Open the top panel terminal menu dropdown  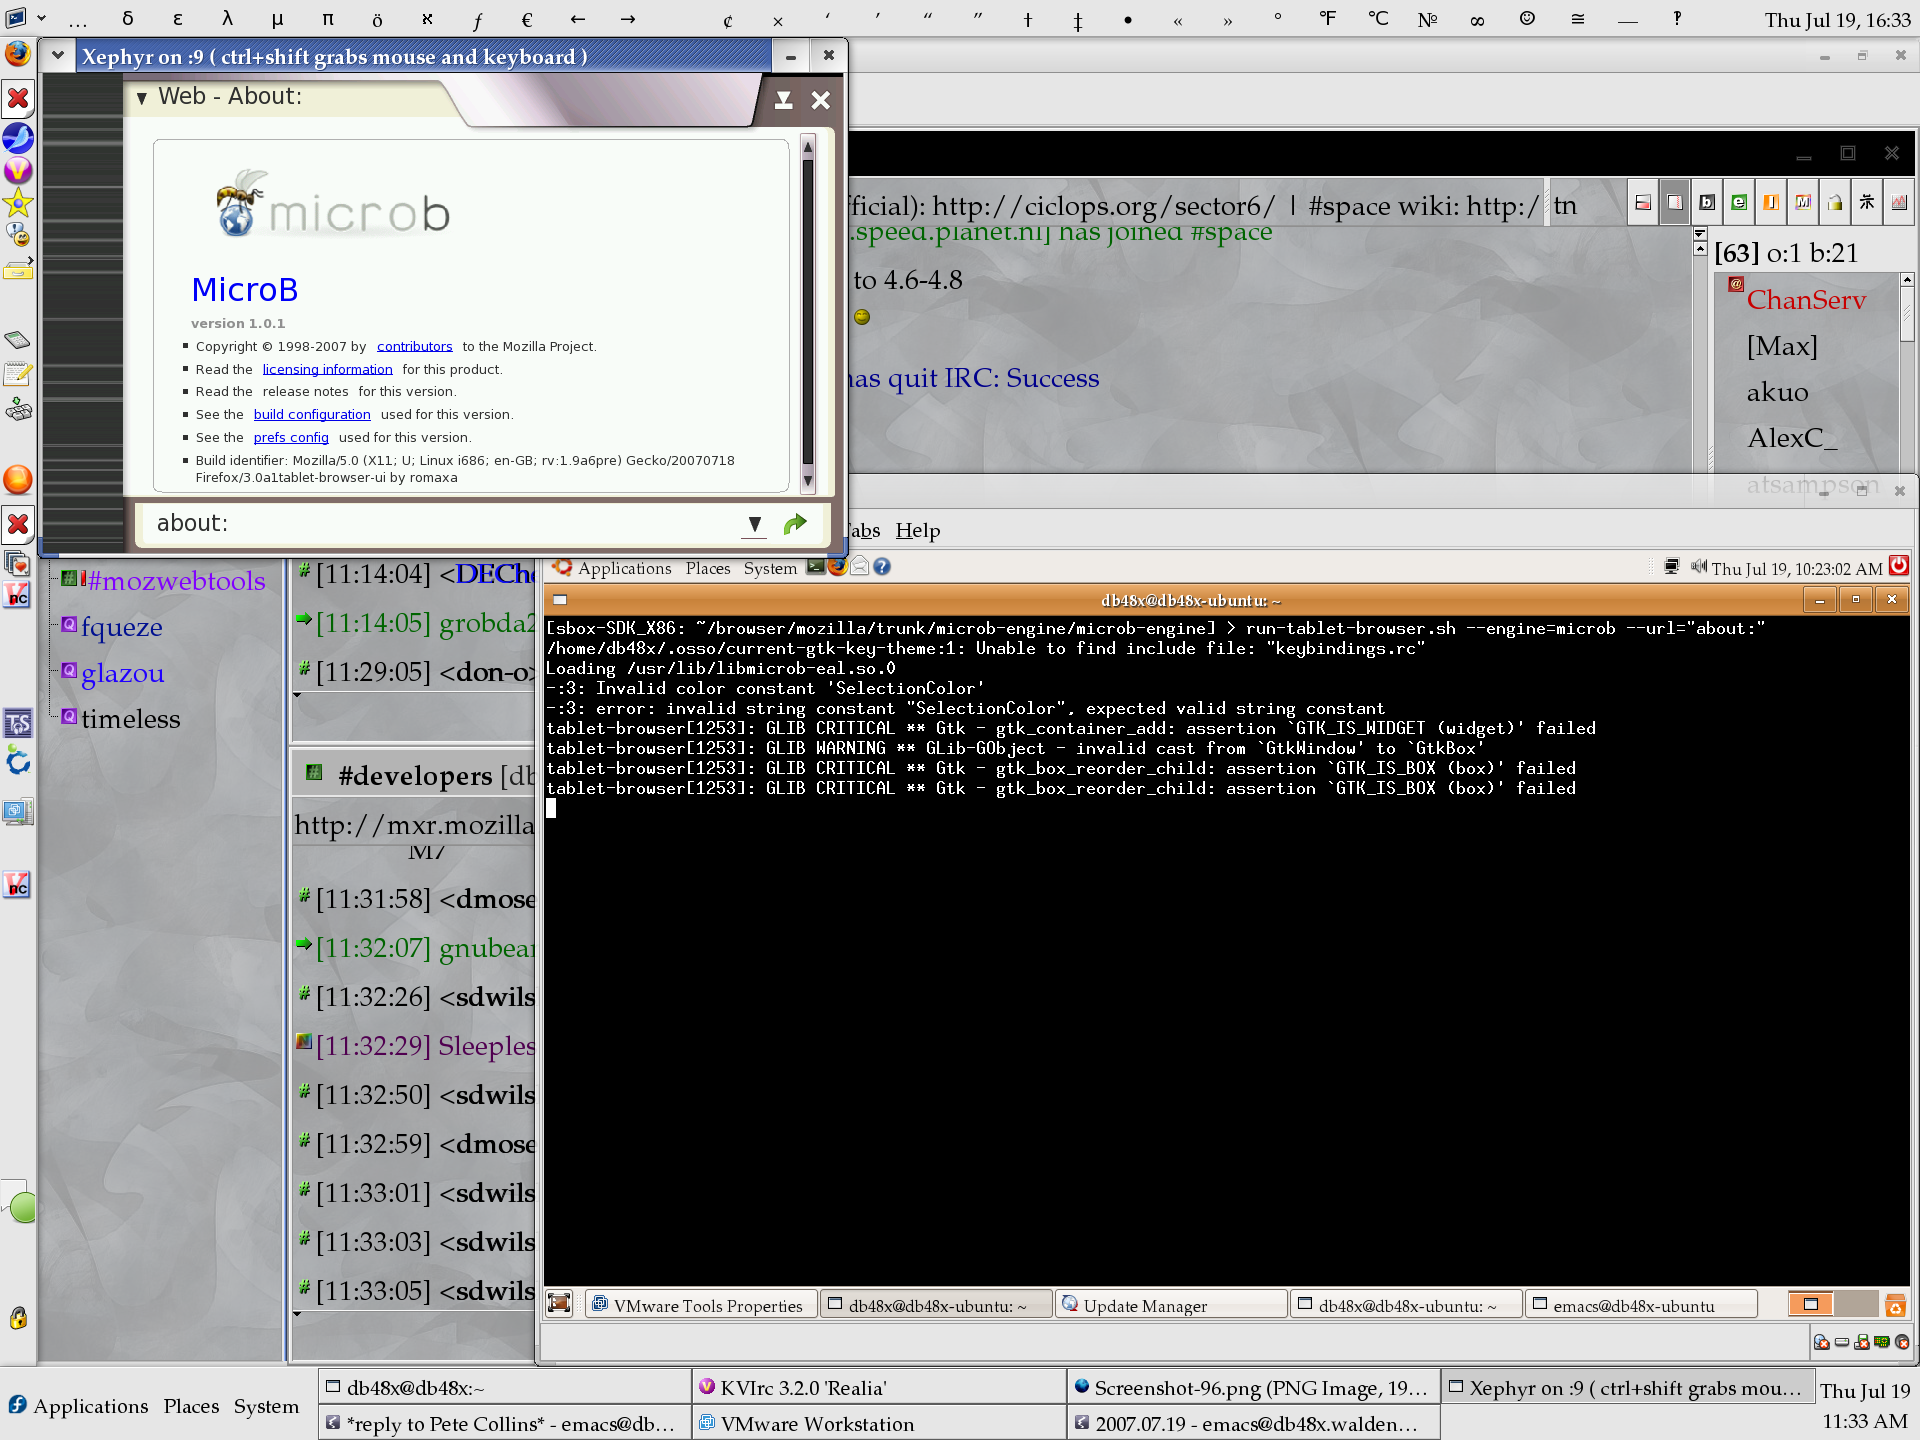[41, 17]
